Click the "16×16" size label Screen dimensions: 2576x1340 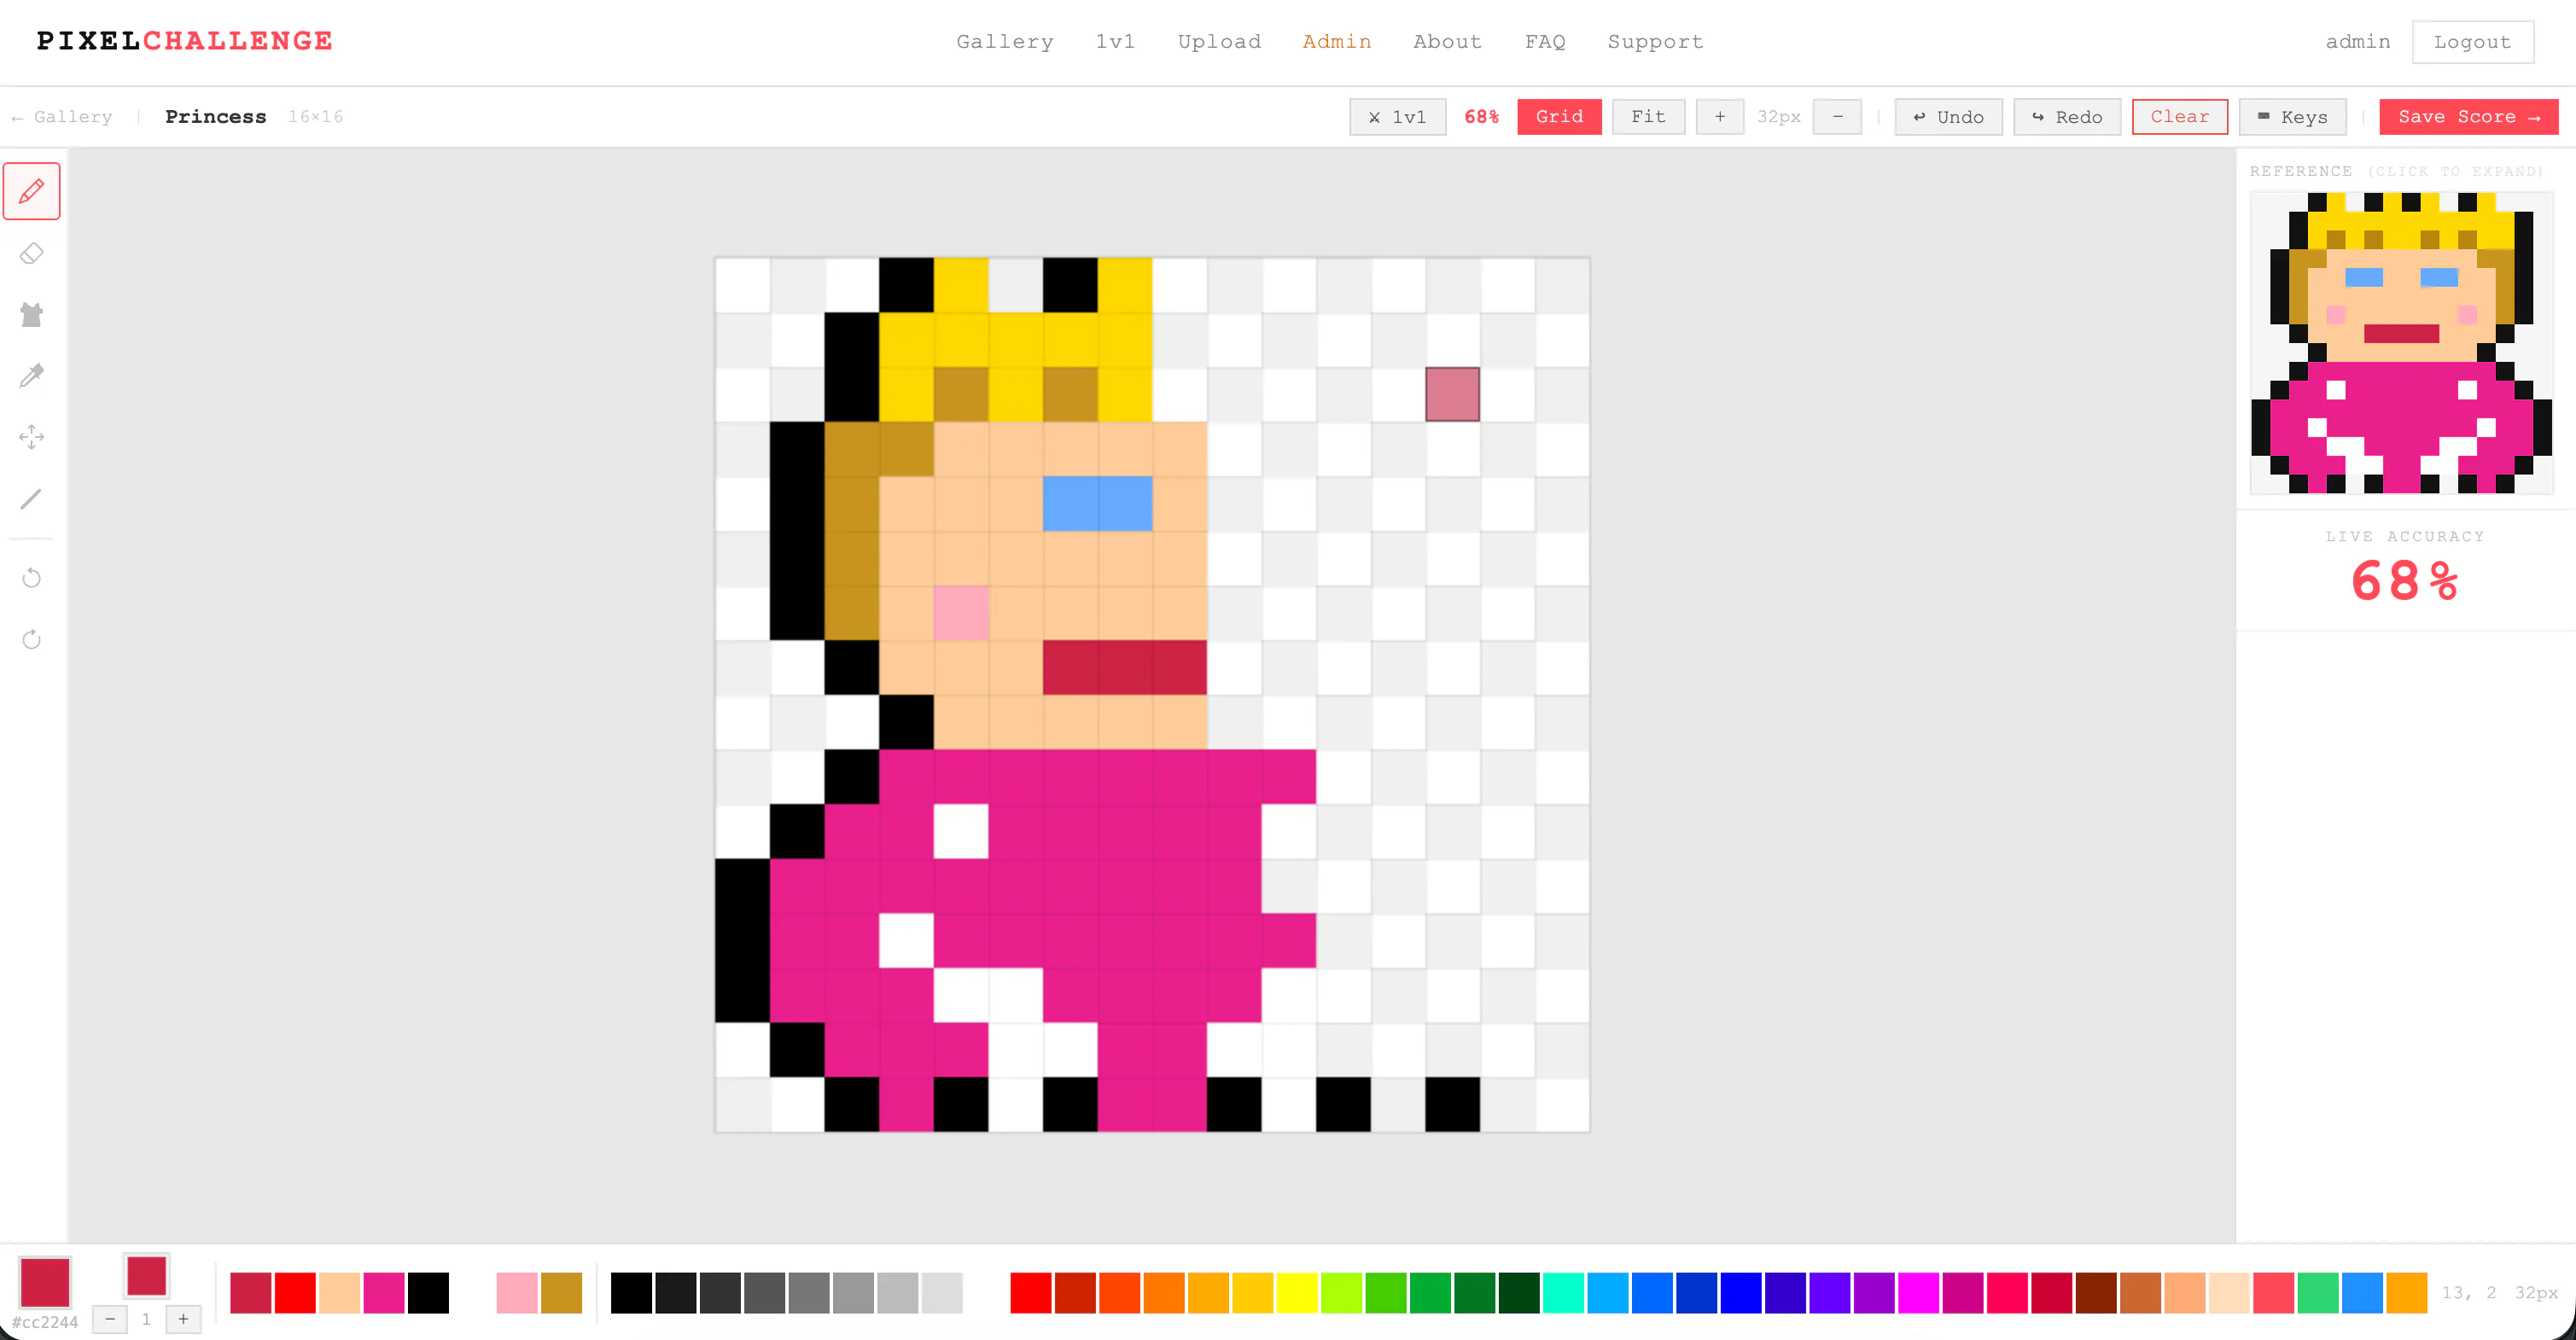(x=316, y=117)
